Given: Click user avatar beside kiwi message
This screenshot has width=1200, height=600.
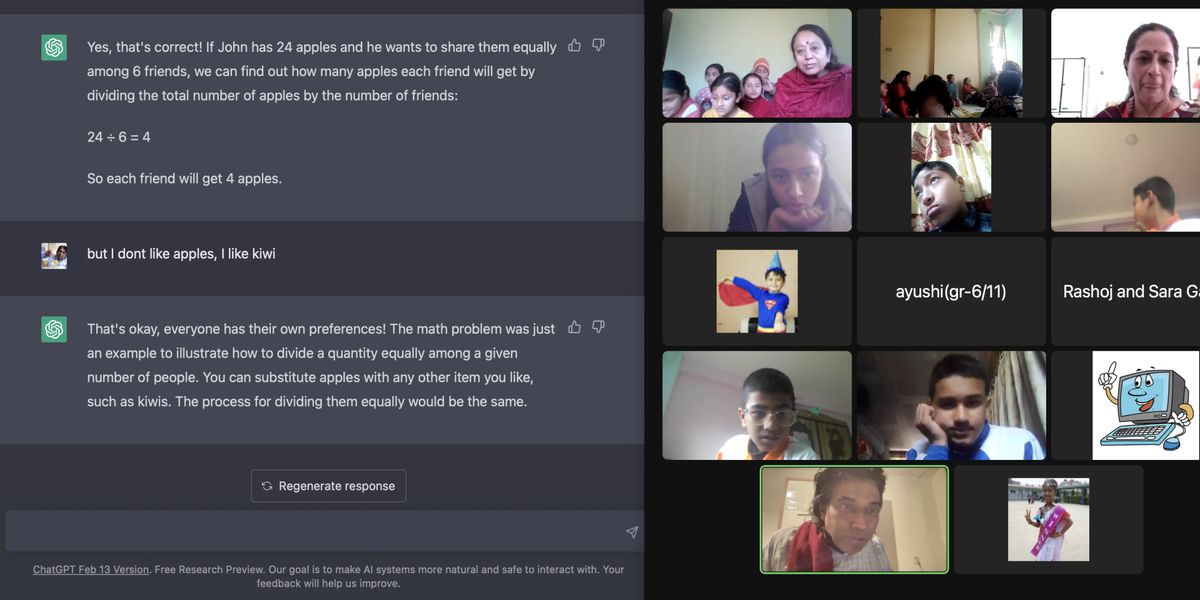Looking at the screenshot, I should click(54, 255).
